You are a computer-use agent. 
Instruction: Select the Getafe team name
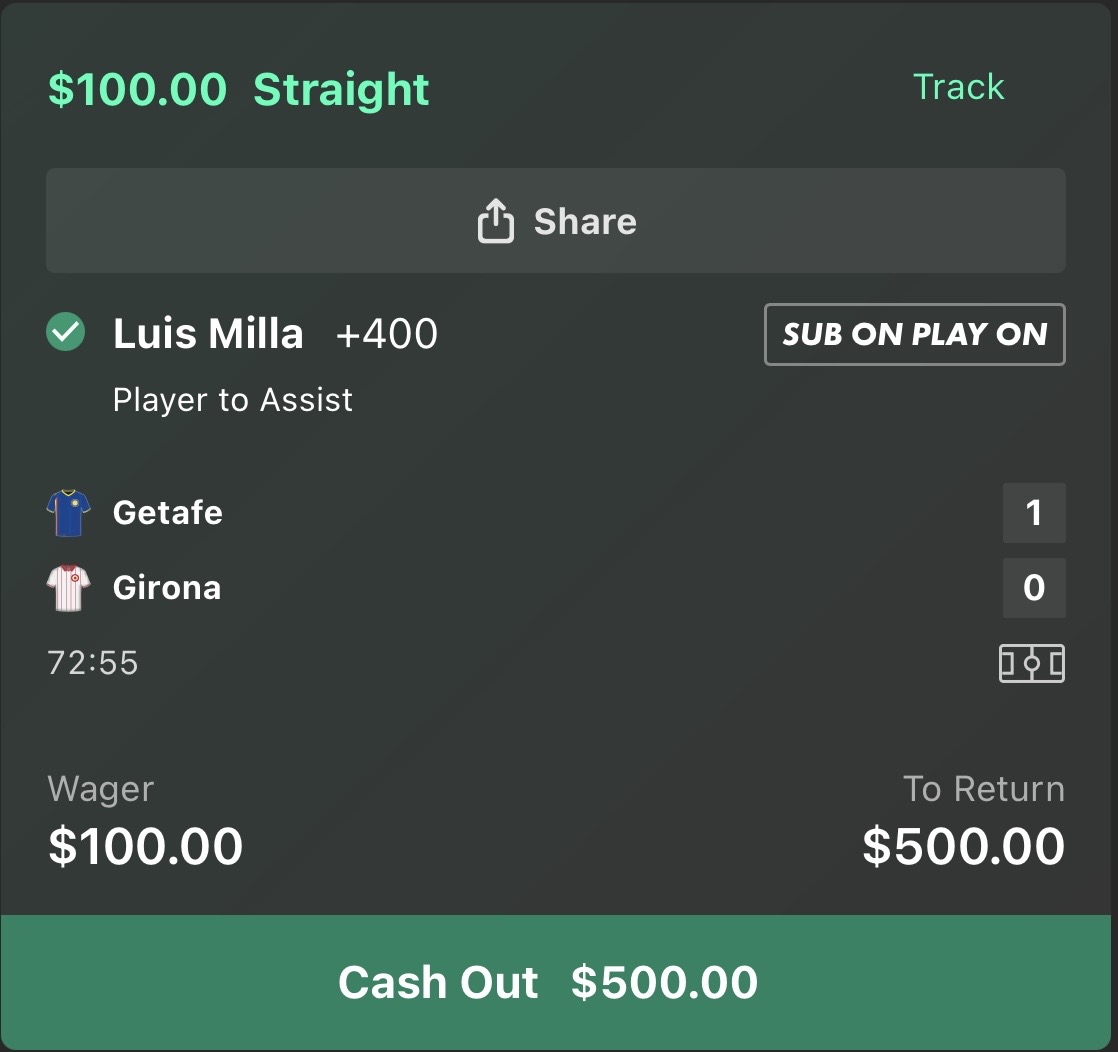click(x=168, y=513)
